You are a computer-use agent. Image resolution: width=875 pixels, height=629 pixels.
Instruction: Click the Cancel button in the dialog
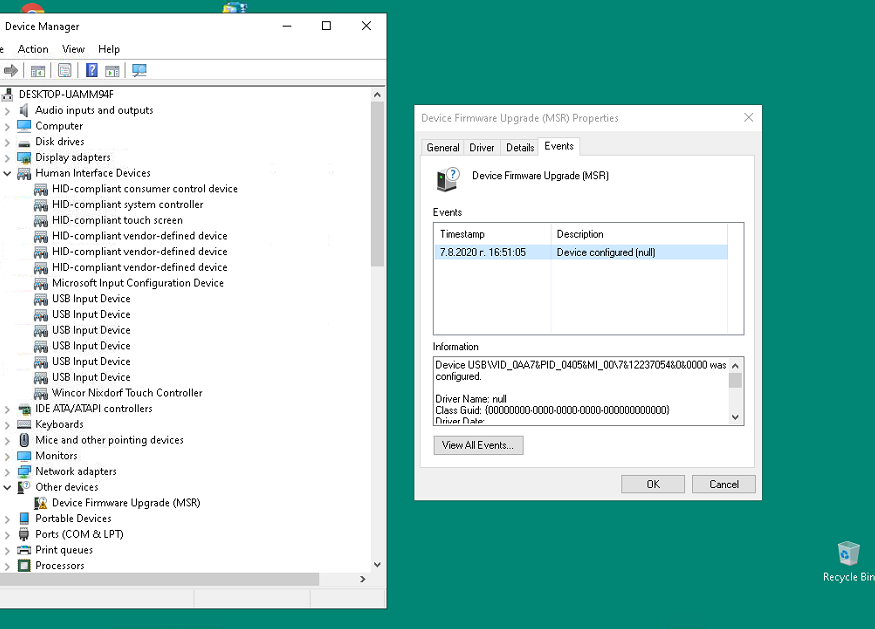coord(724,484)
